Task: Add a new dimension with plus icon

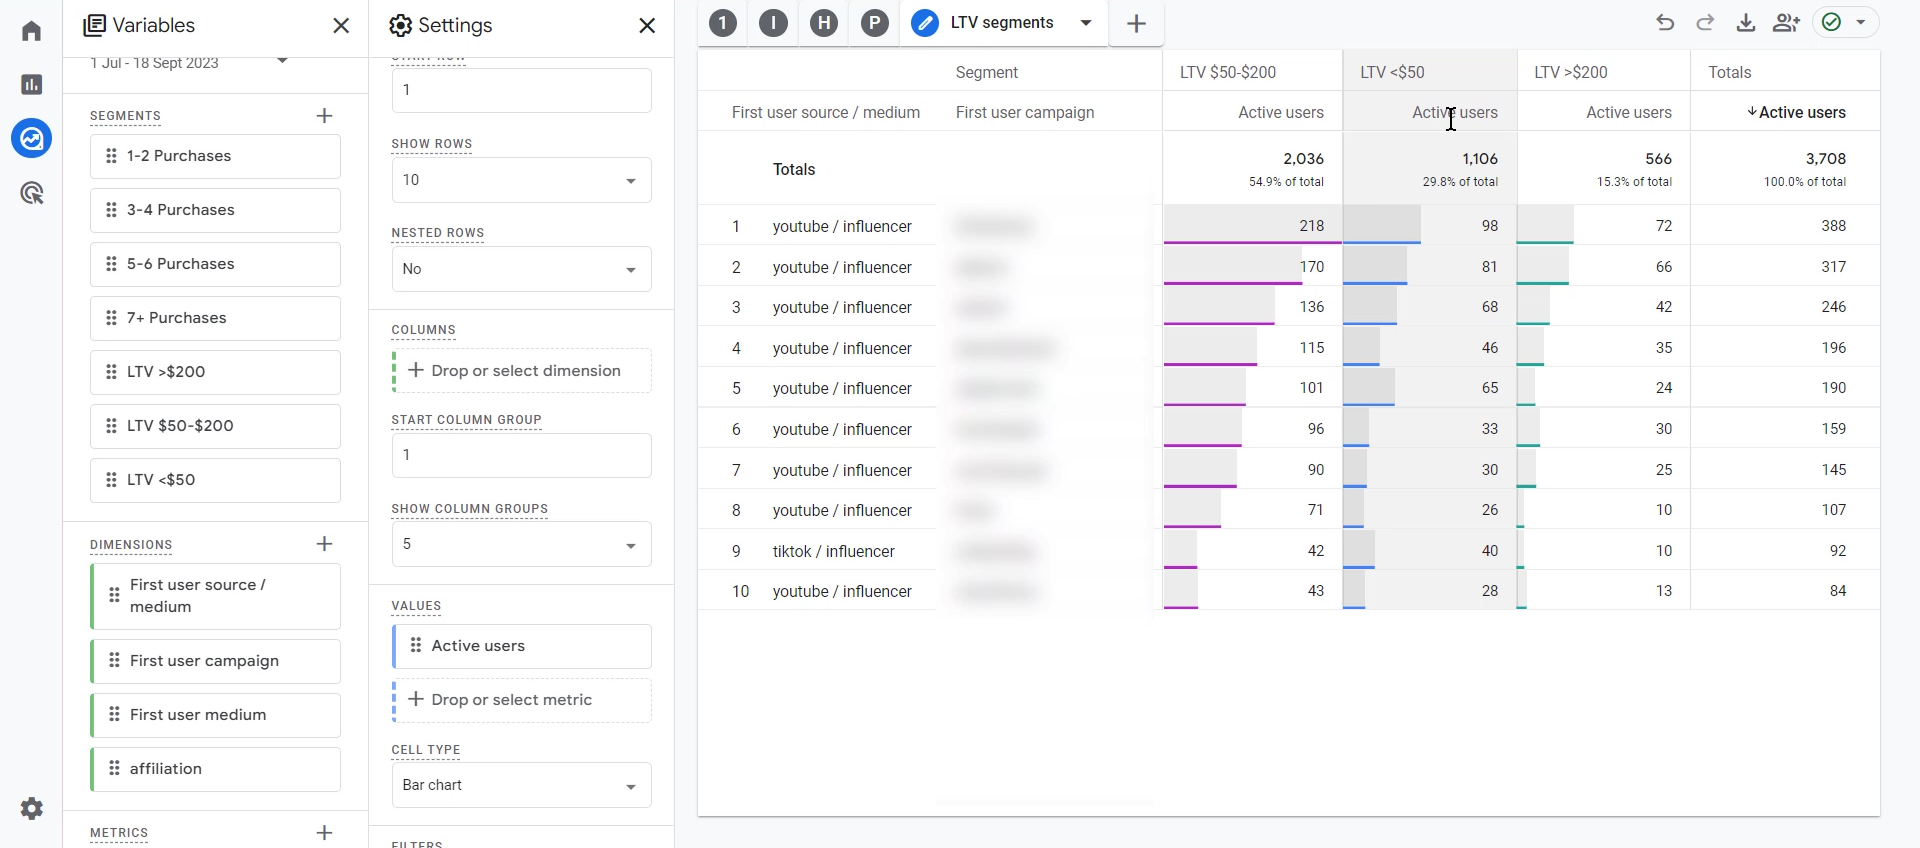Action: (324, 544)
